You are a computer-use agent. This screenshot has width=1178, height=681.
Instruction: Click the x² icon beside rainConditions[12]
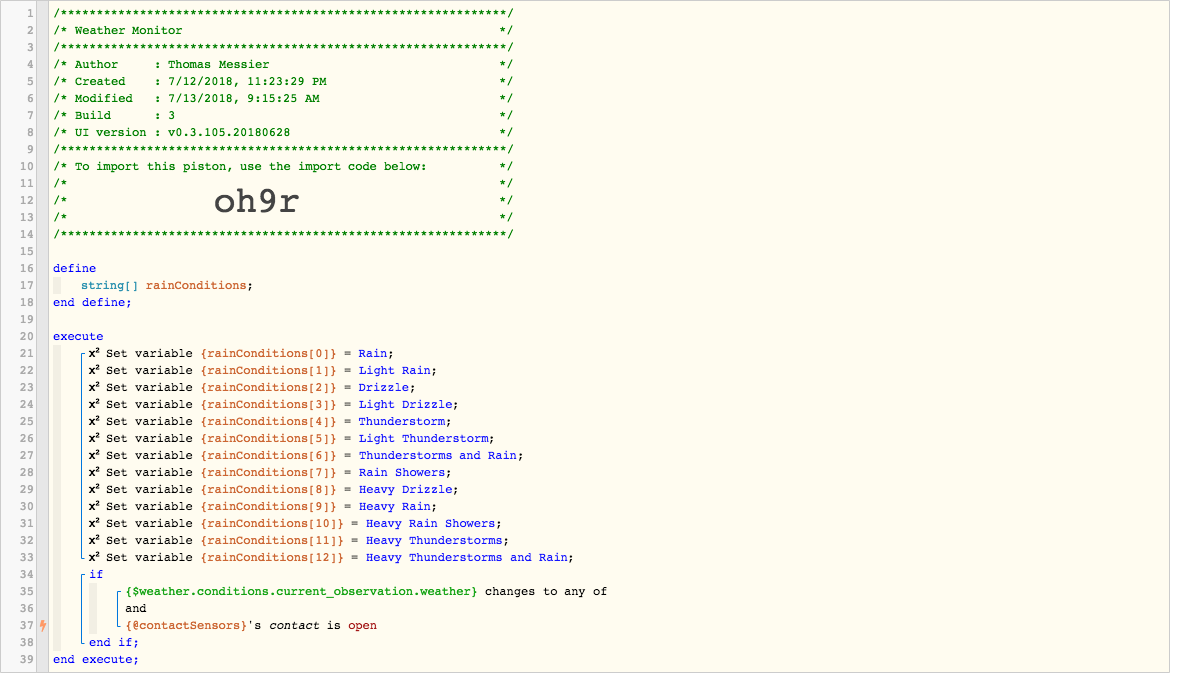94,558
